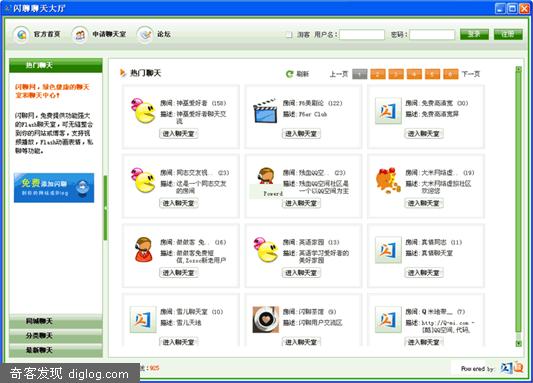Click the 论坛 text label

tap(164, 34)
